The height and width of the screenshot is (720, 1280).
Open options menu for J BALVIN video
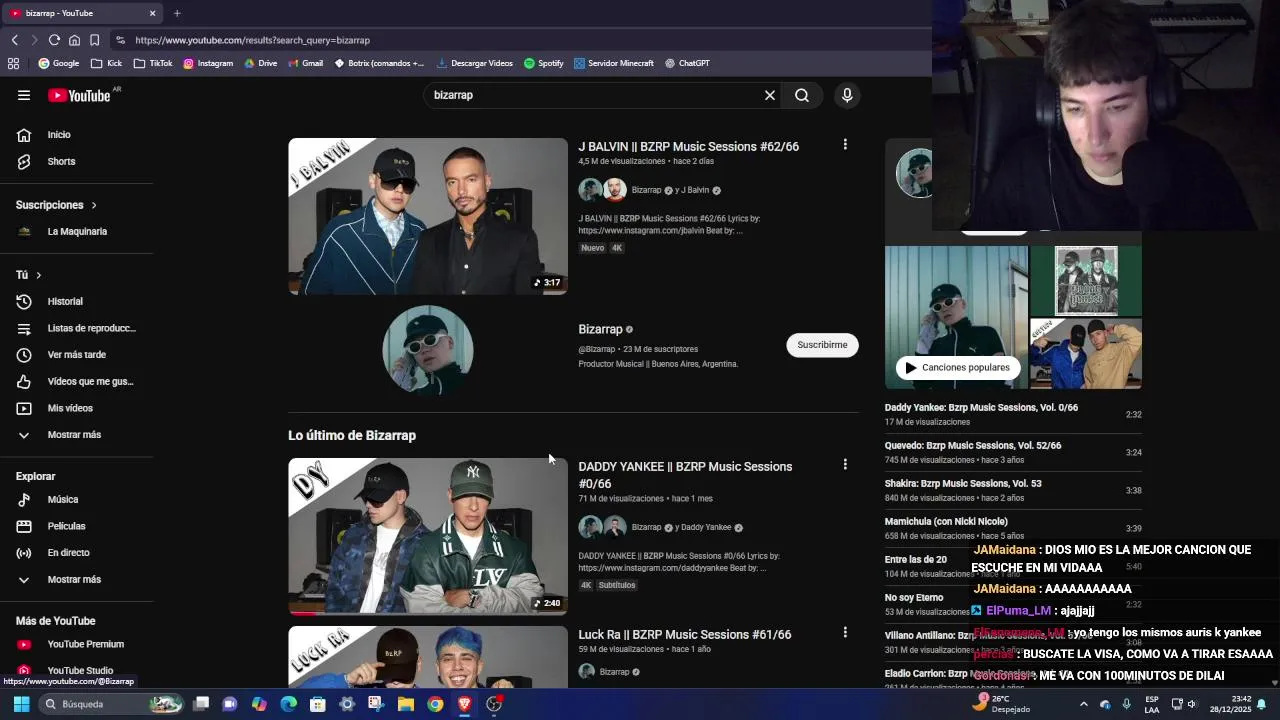pyautogui.click(x=845, y=145)
